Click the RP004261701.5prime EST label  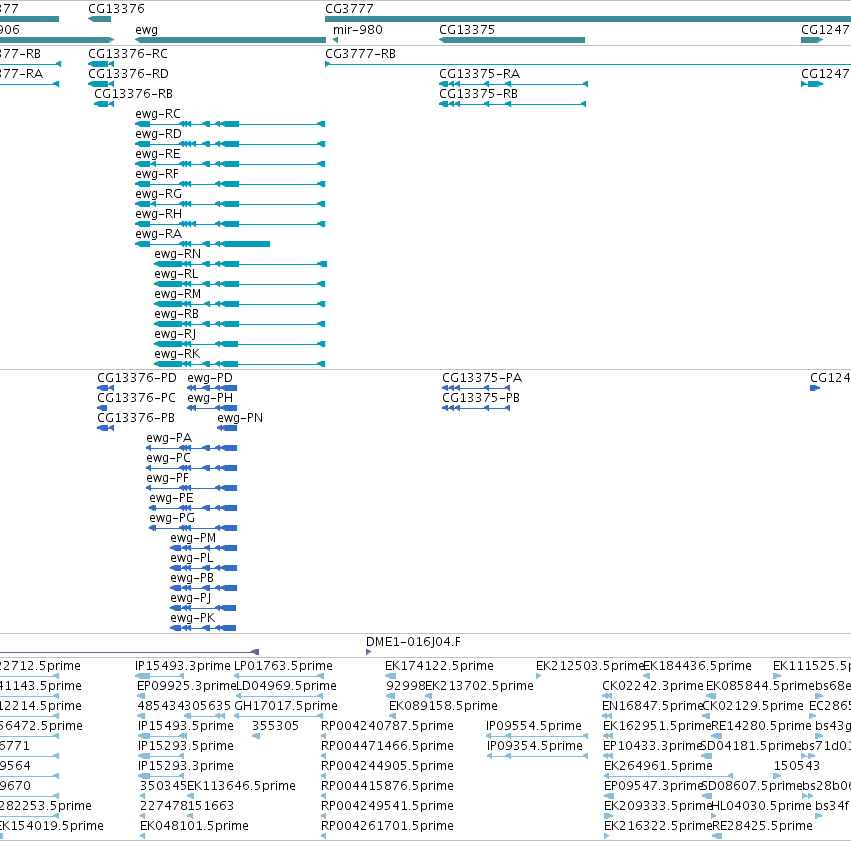[388, 827]
